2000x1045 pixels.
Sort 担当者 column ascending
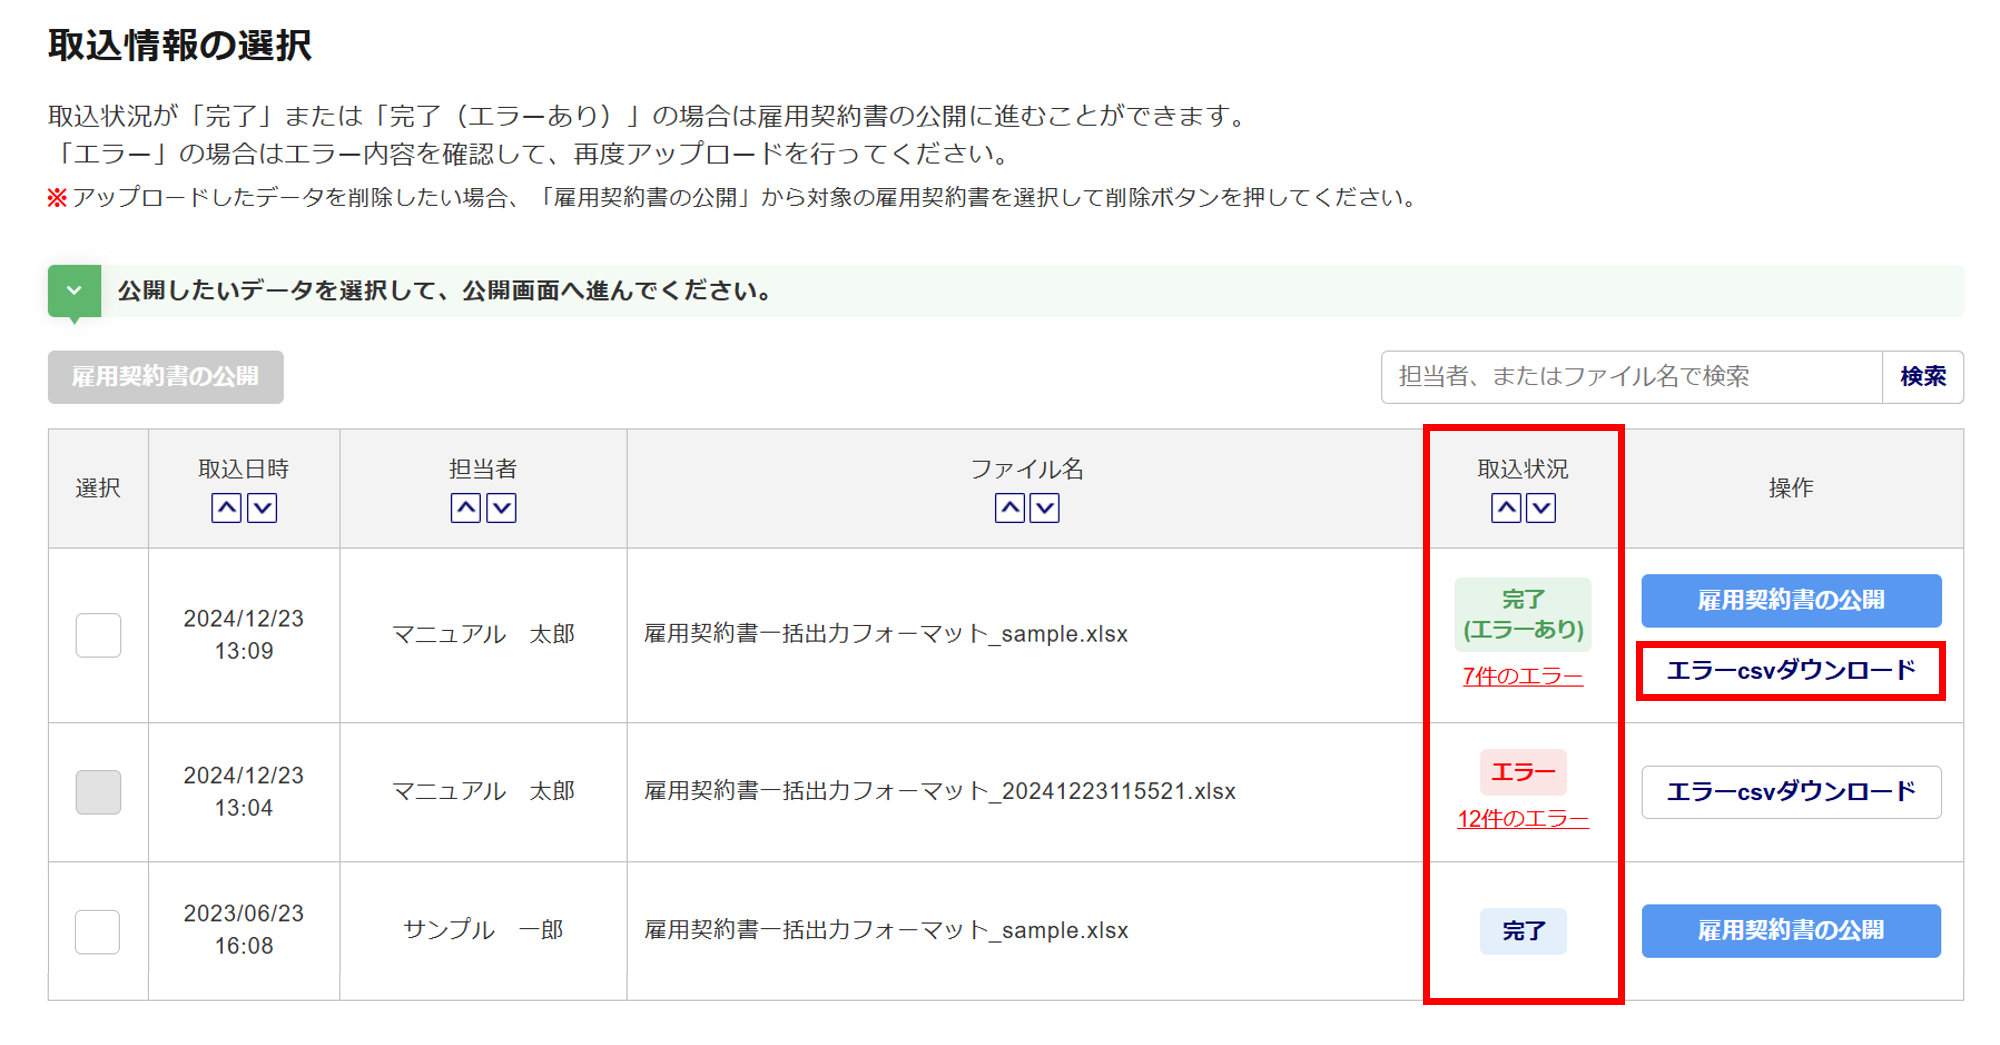click(x=465, y=508)
